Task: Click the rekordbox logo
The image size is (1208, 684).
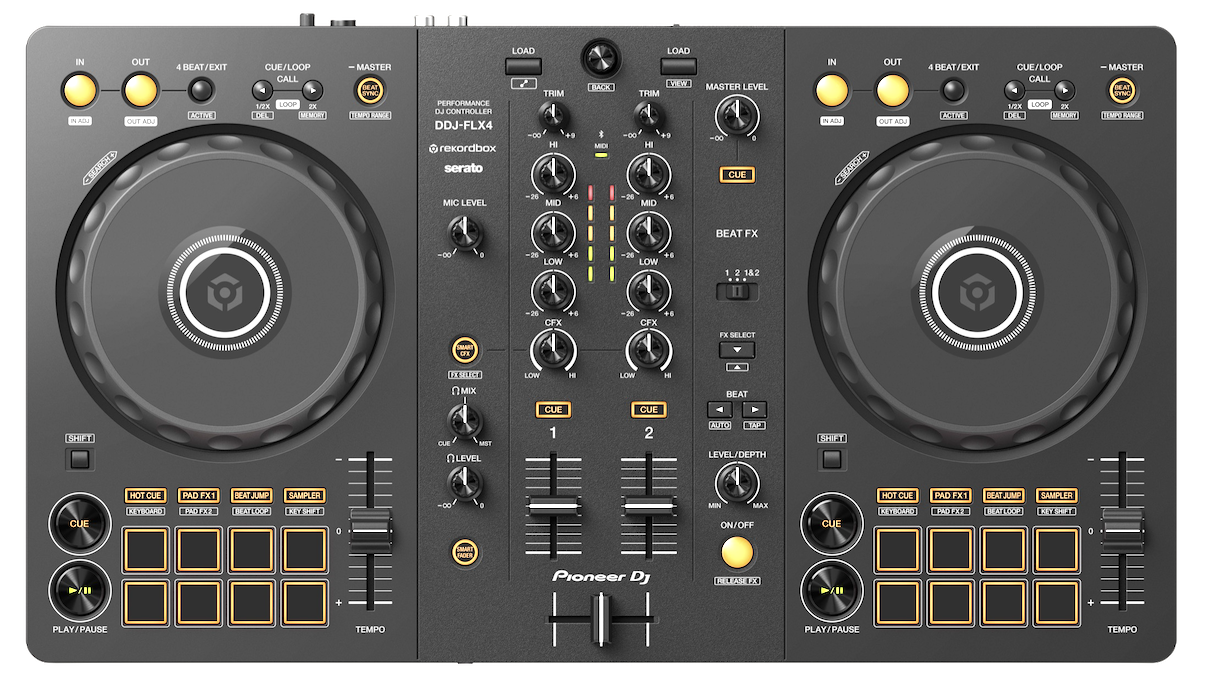Action: click(463, 148)
